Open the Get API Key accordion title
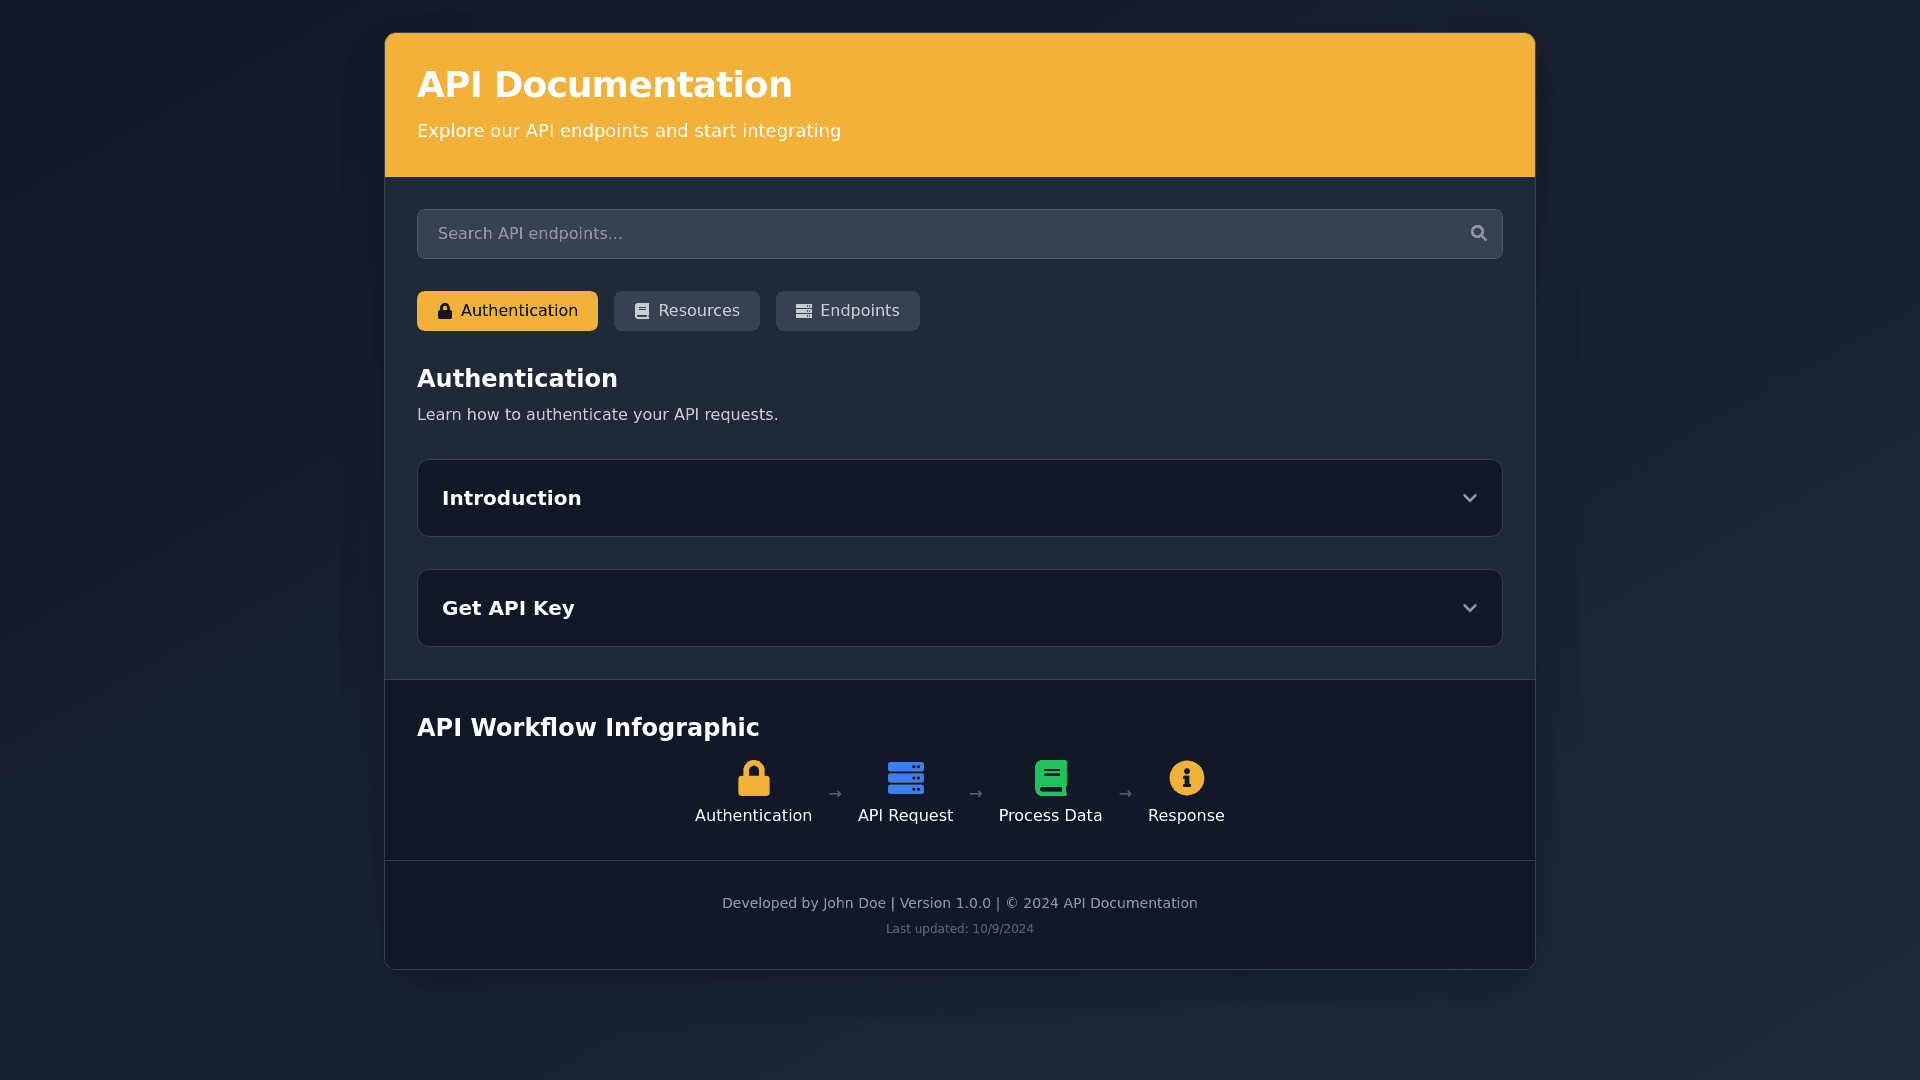The width and height of the screenshot is (1920, 1080). click(508, 608)
